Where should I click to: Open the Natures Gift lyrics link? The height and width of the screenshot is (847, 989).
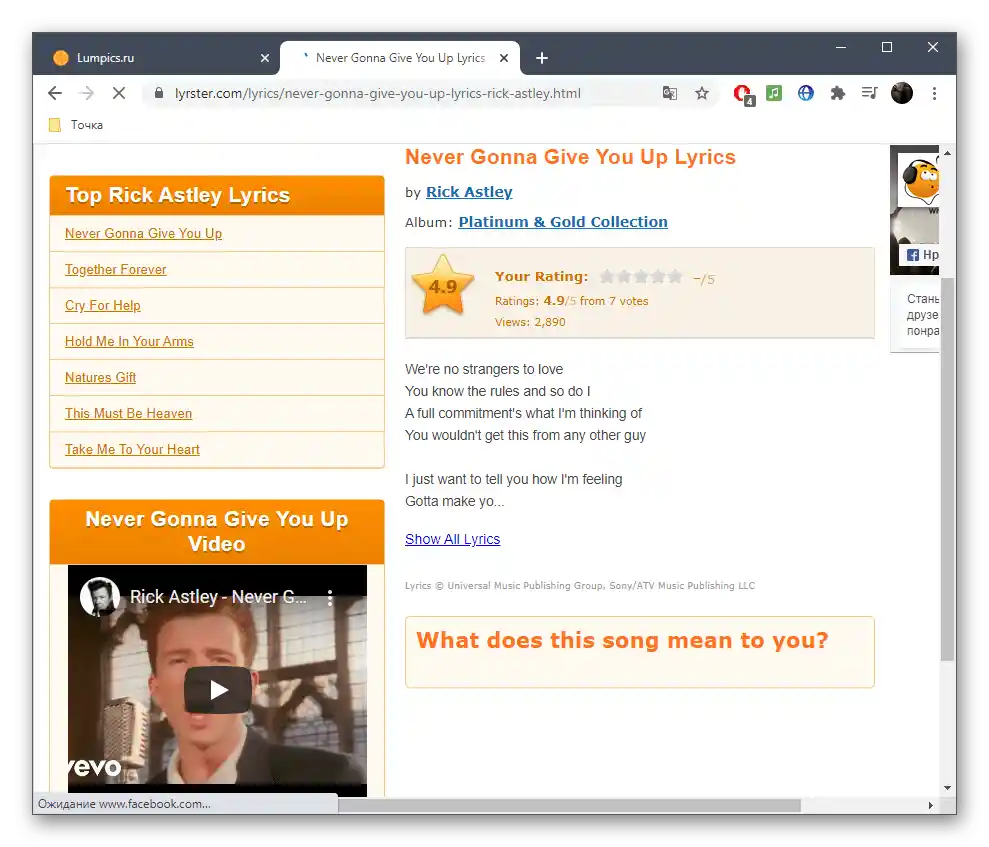100,377
